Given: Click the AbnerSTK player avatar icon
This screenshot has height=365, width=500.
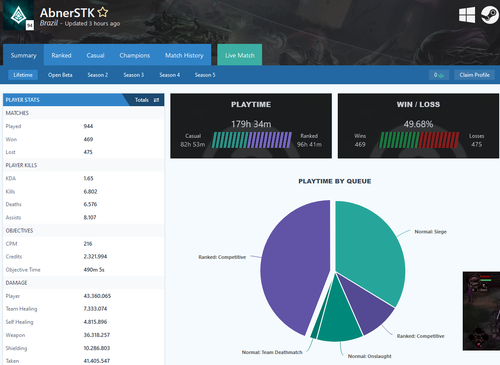Looking at the screenshot, I should click(x=18, y=15).
